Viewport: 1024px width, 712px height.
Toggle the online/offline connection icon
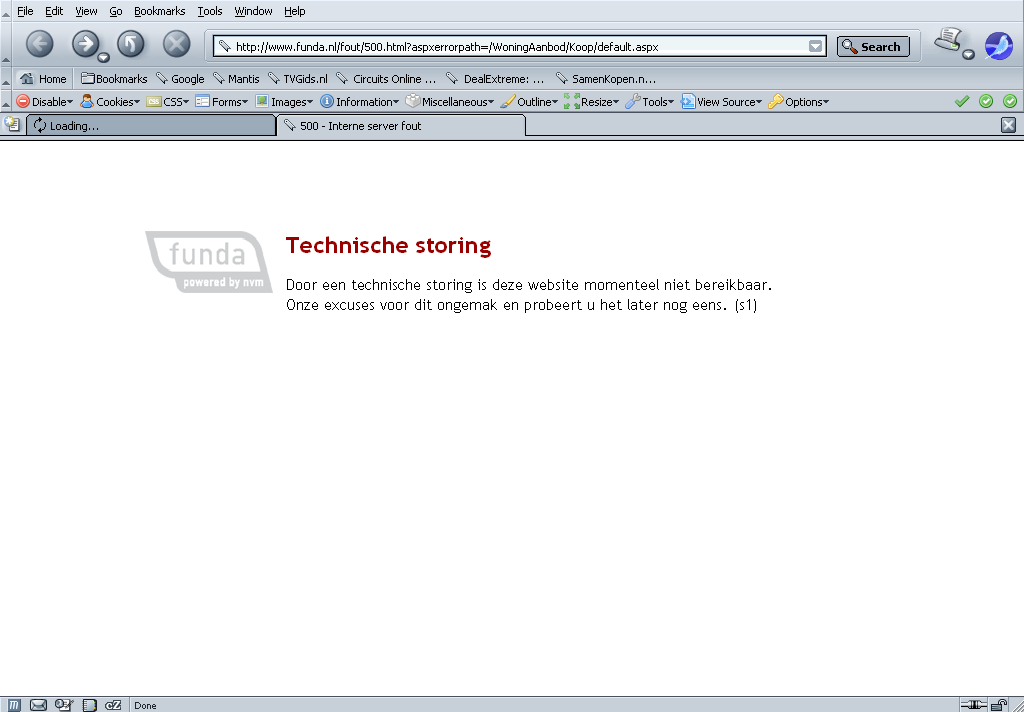(x=973, y=705)
